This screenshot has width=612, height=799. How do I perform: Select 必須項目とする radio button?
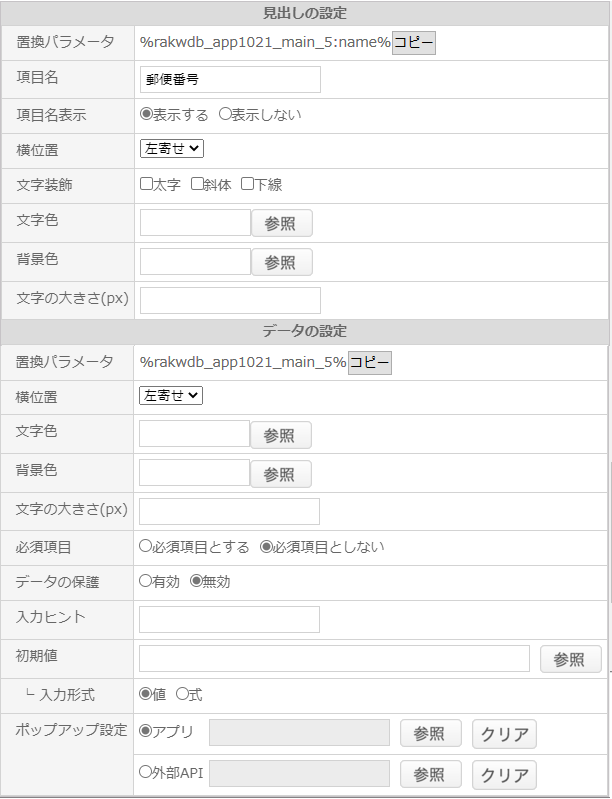[145, 546]
